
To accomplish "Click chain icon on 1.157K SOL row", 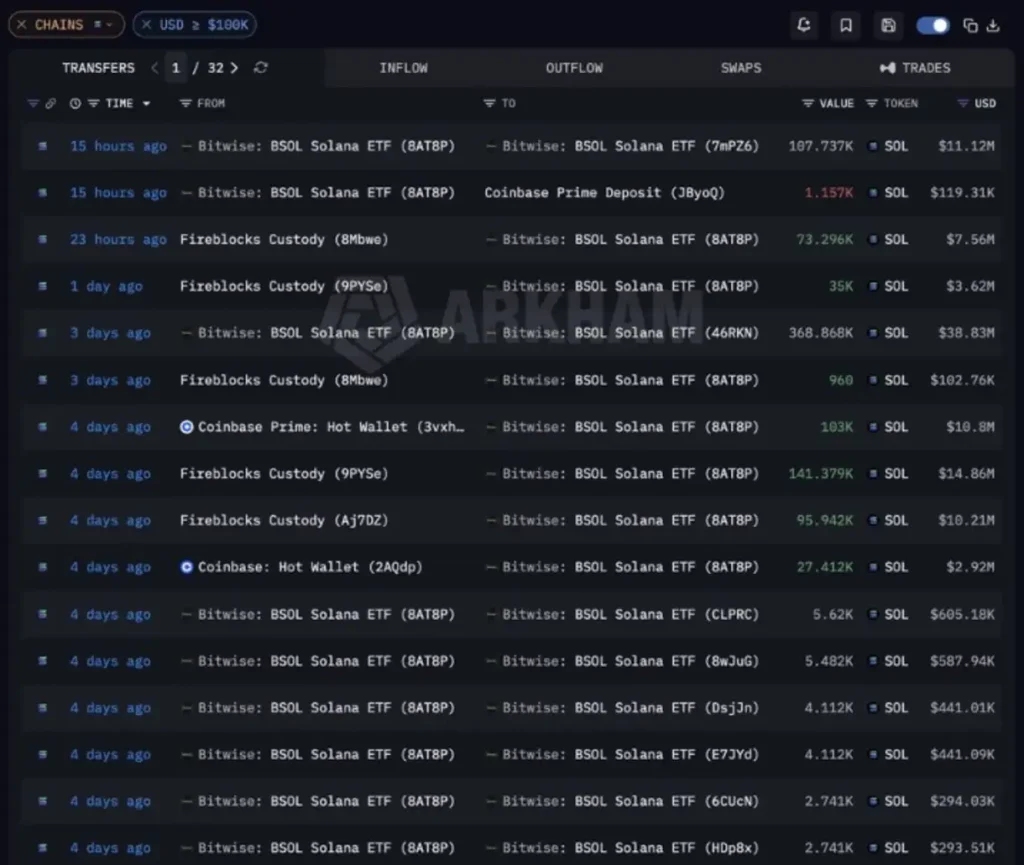I will pos(42,193).
